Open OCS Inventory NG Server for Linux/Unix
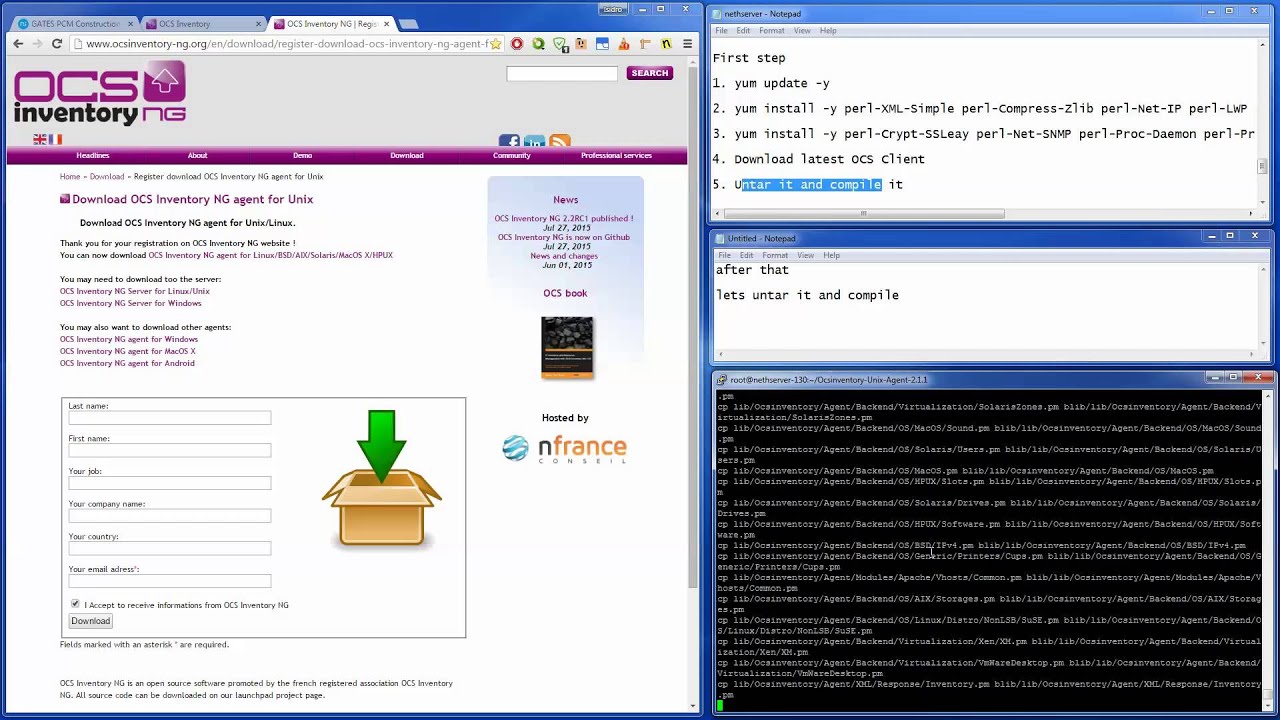1280x720 pixels. click(x=134, y=291)
